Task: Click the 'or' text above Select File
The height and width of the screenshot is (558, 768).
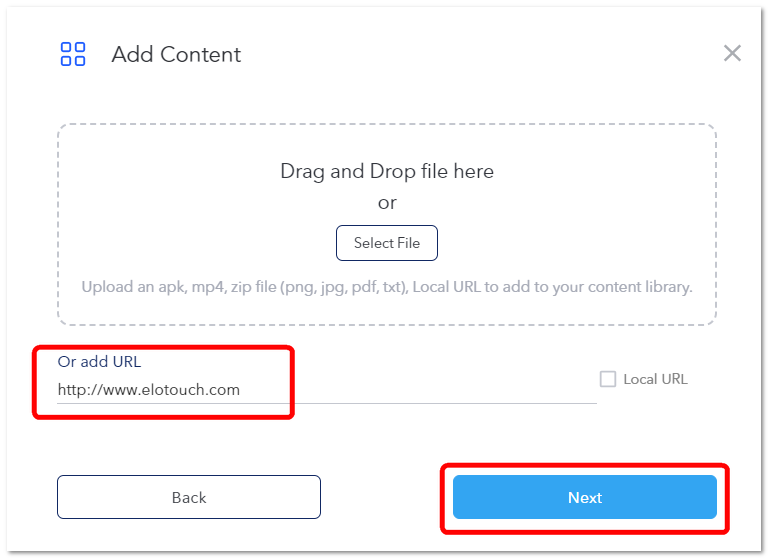Action: pos(387,203)
